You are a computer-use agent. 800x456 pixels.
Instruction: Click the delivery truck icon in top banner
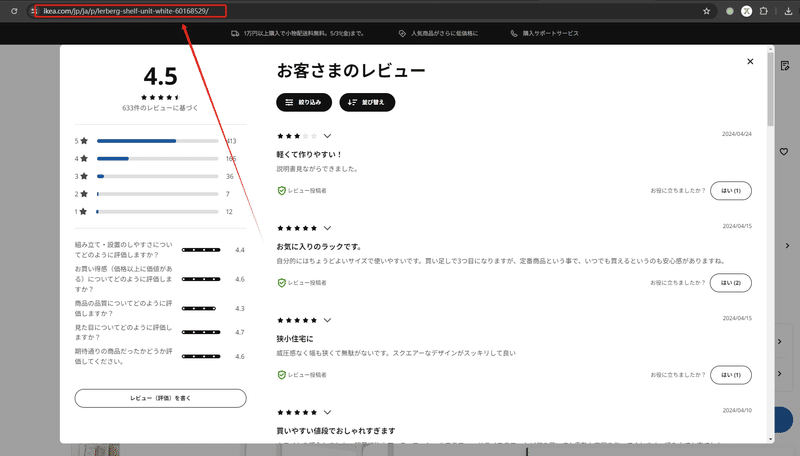click(235, 33)
